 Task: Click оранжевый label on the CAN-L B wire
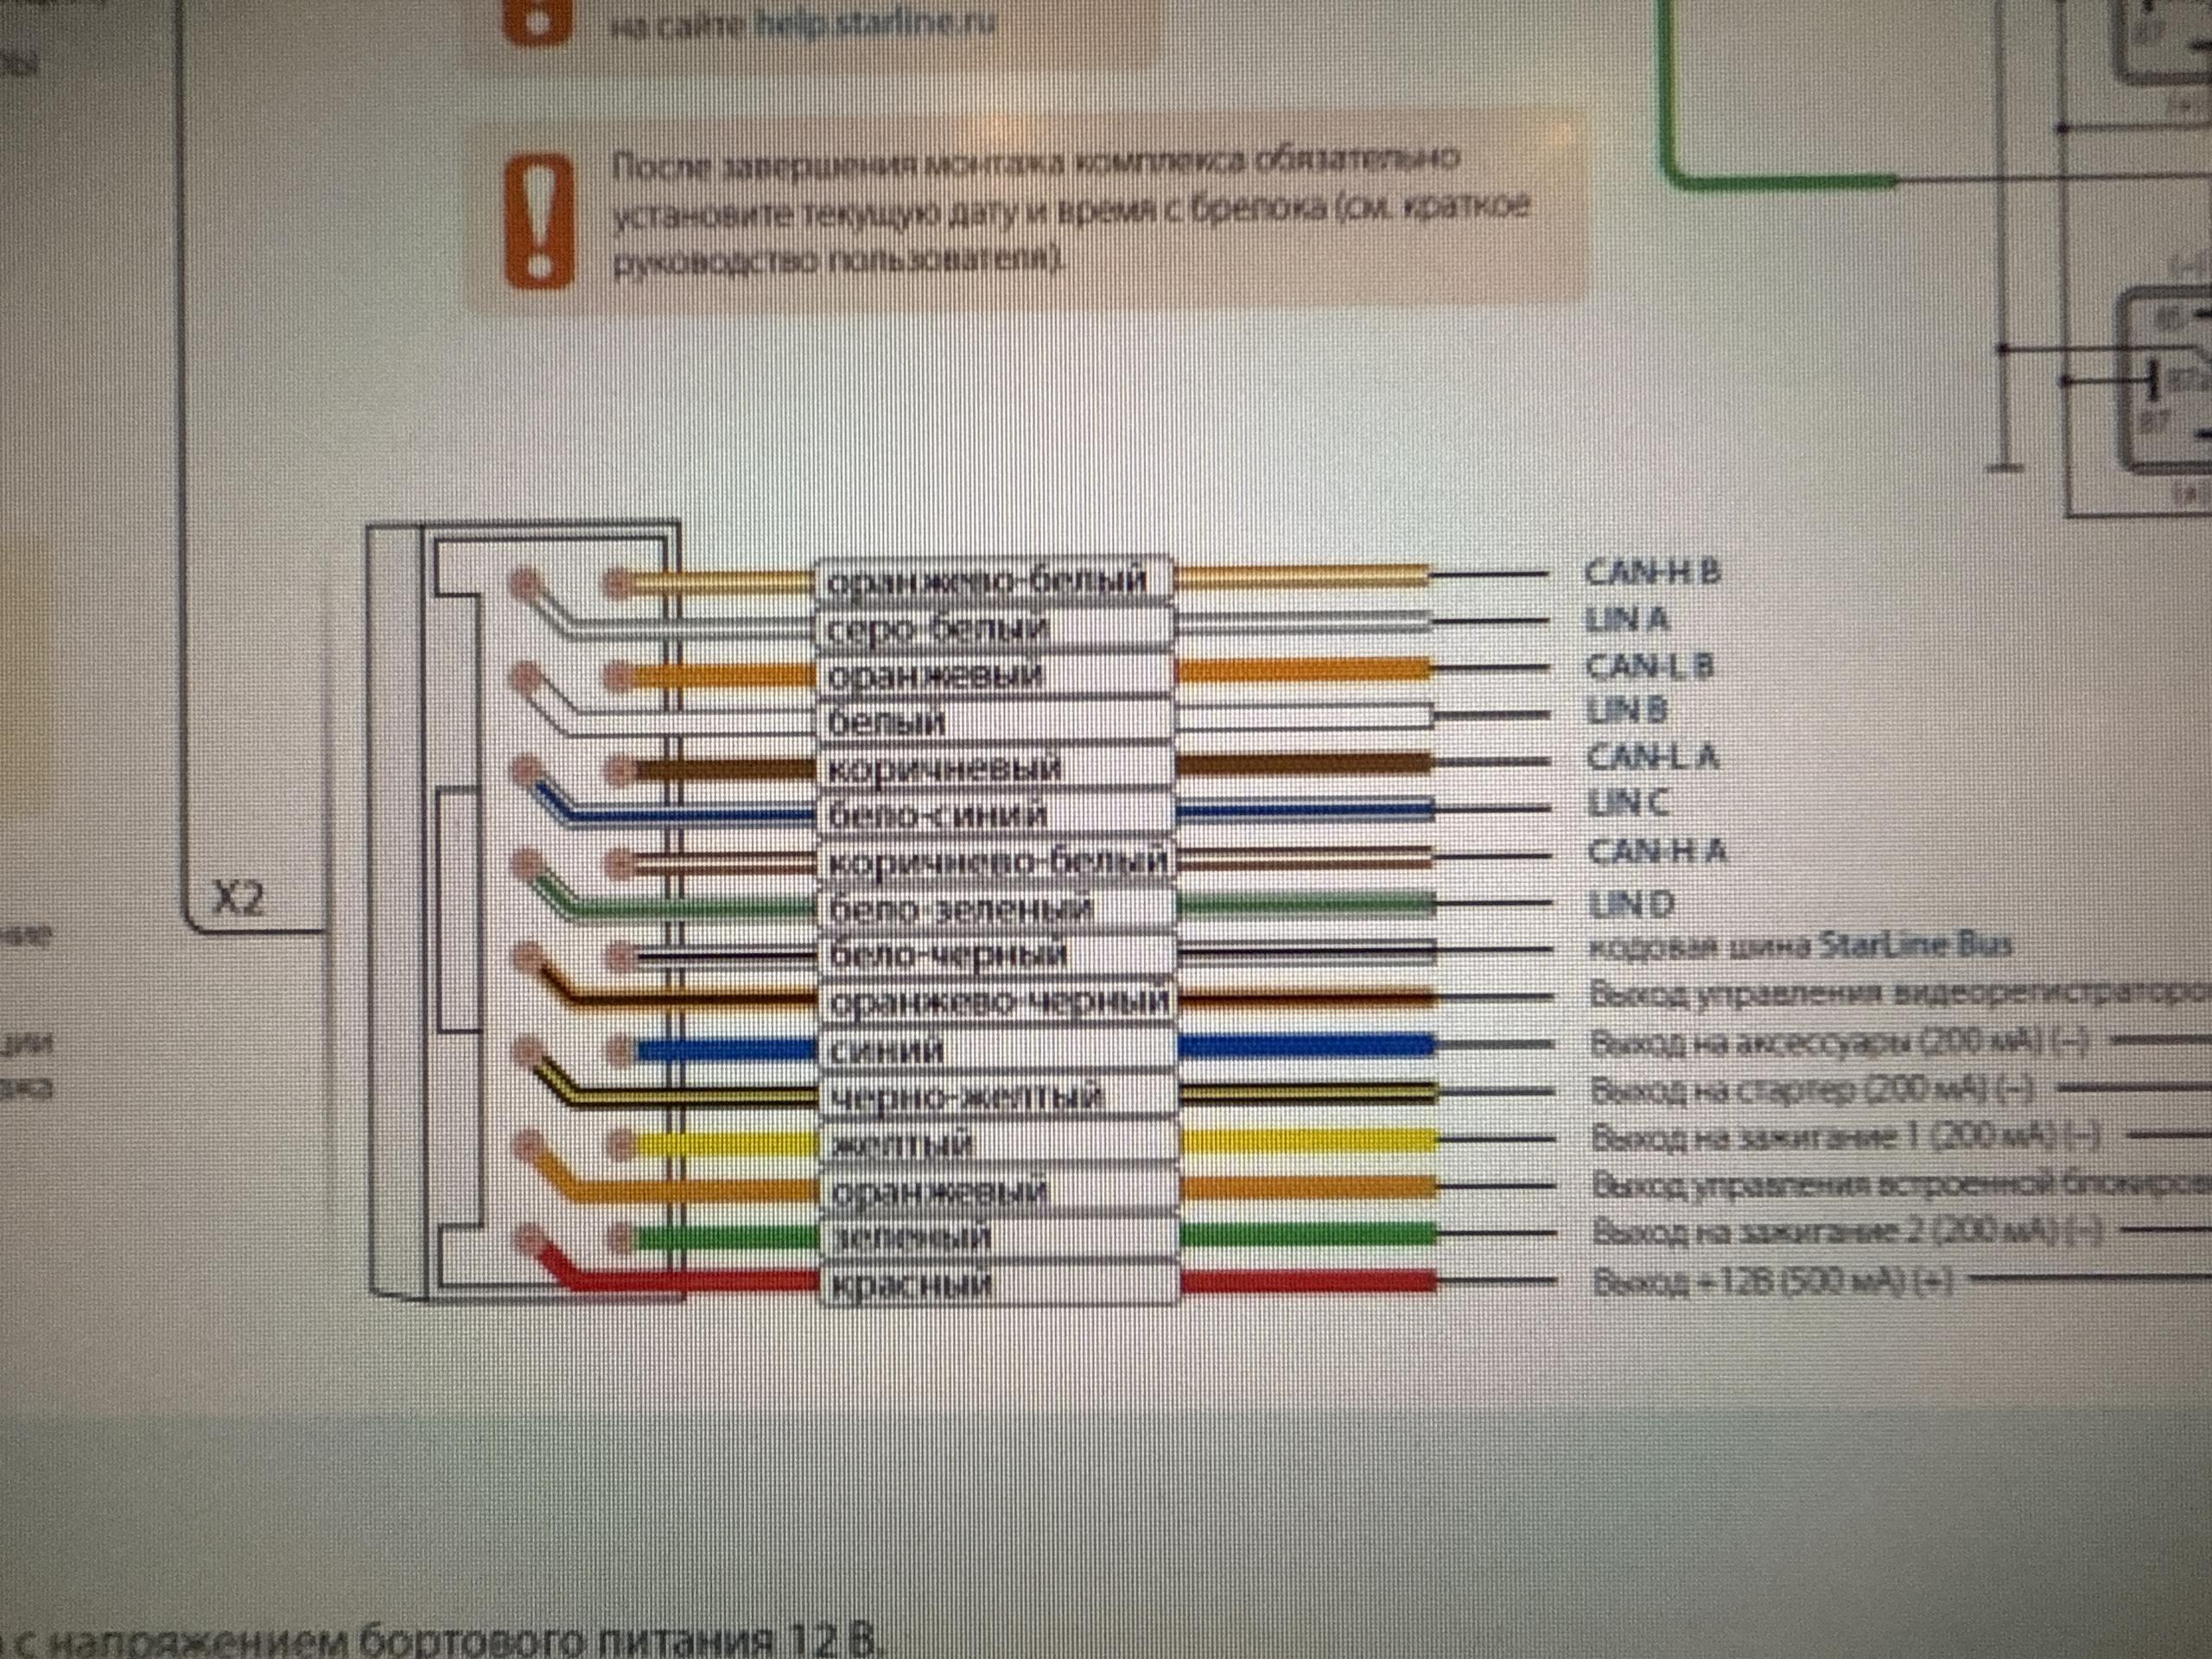[x=995, y=674]
